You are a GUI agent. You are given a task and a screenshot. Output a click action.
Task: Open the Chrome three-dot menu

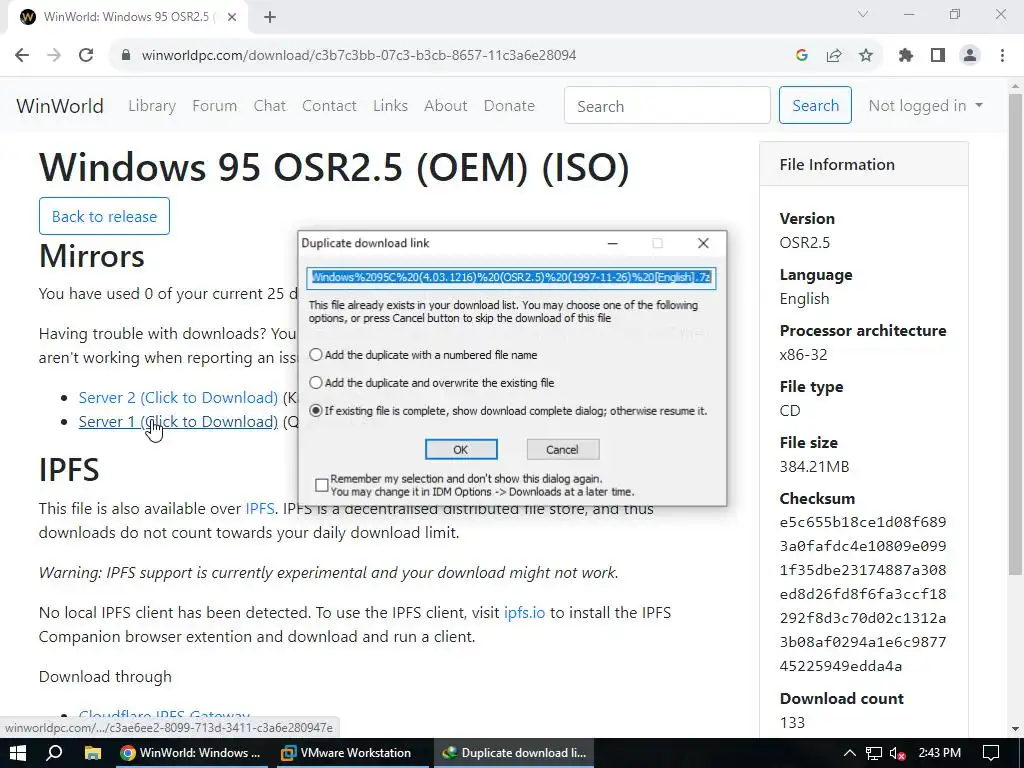1002,56
